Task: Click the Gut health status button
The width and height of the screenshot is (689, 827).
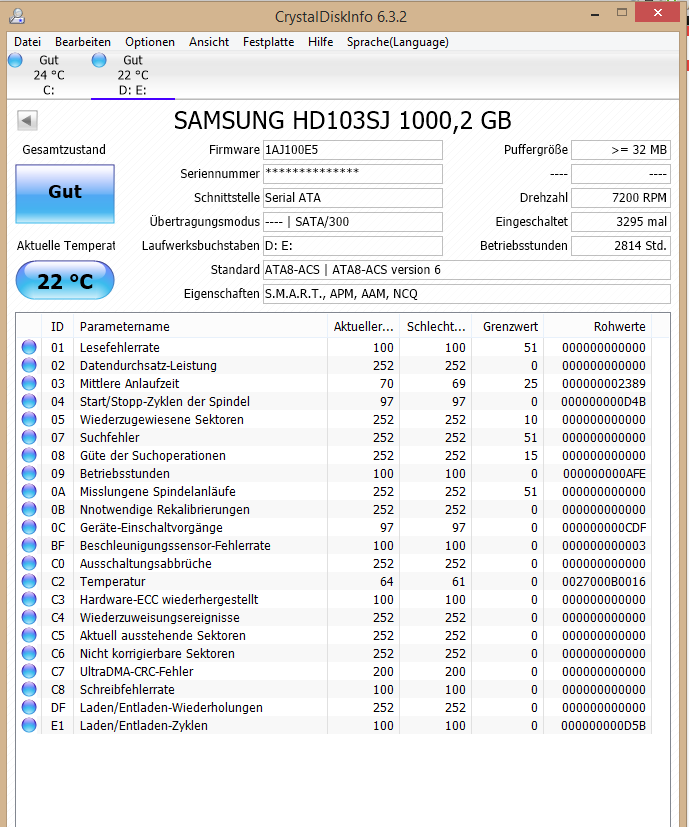Action: pyautogui.click(x=65, y=193)
